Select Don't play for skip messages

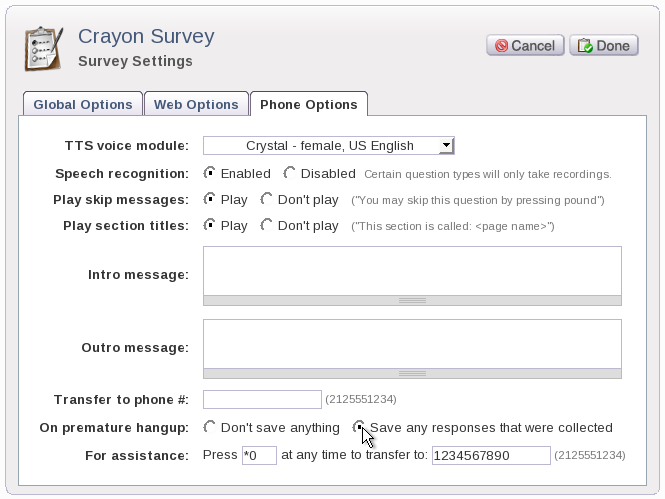pyautogui.click(x=266, y=199)
